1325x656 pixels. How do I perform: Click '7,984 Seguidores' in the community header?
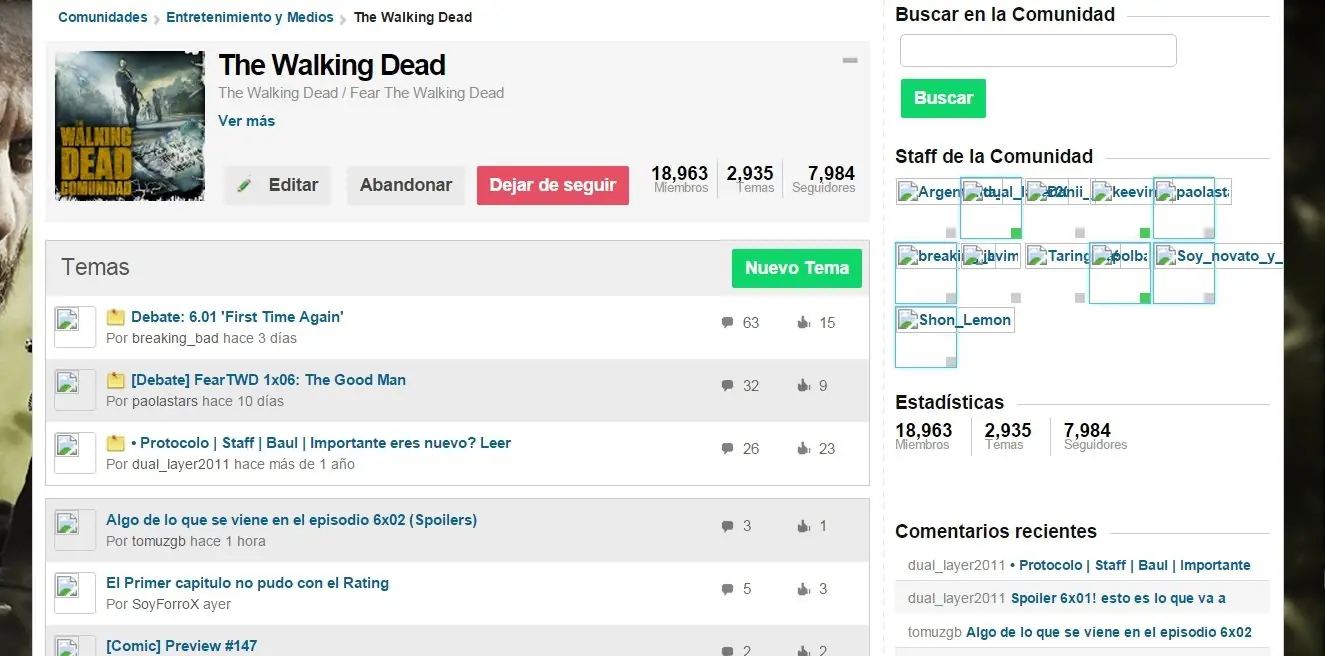(823, 179)
